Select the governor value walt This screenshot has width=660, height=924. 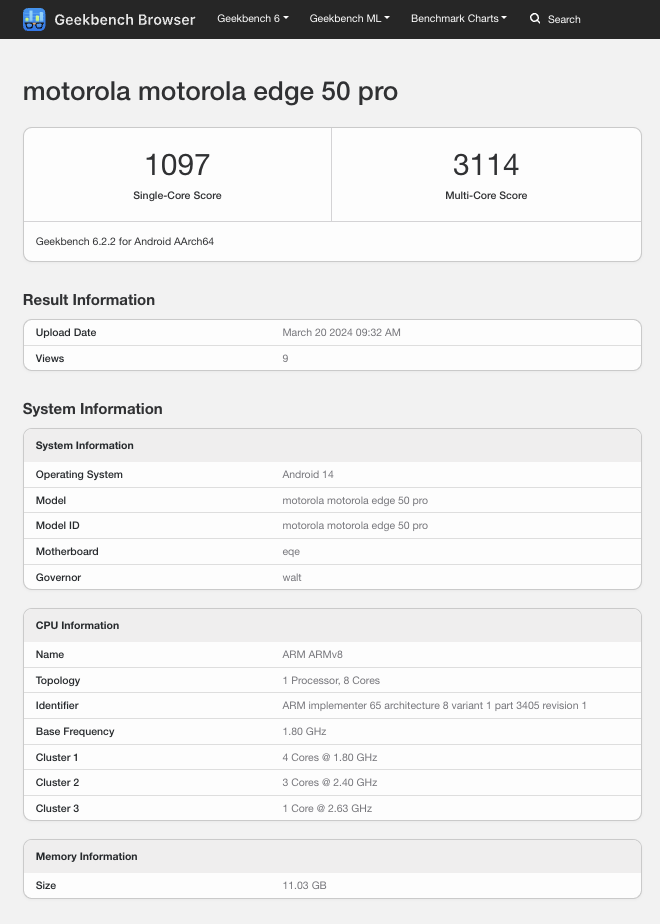[292, 578]
